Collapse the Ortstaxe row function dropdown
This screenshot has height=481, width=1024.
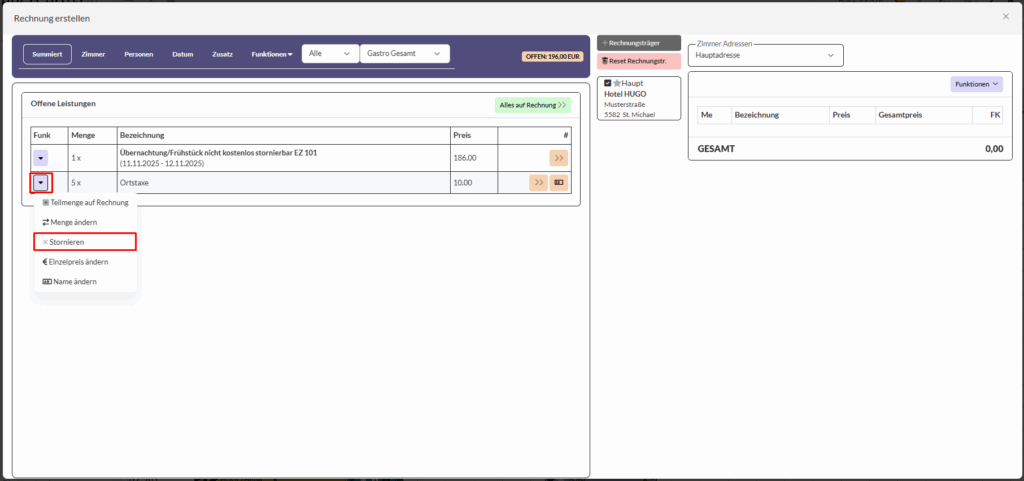click(x=41, y=183)
